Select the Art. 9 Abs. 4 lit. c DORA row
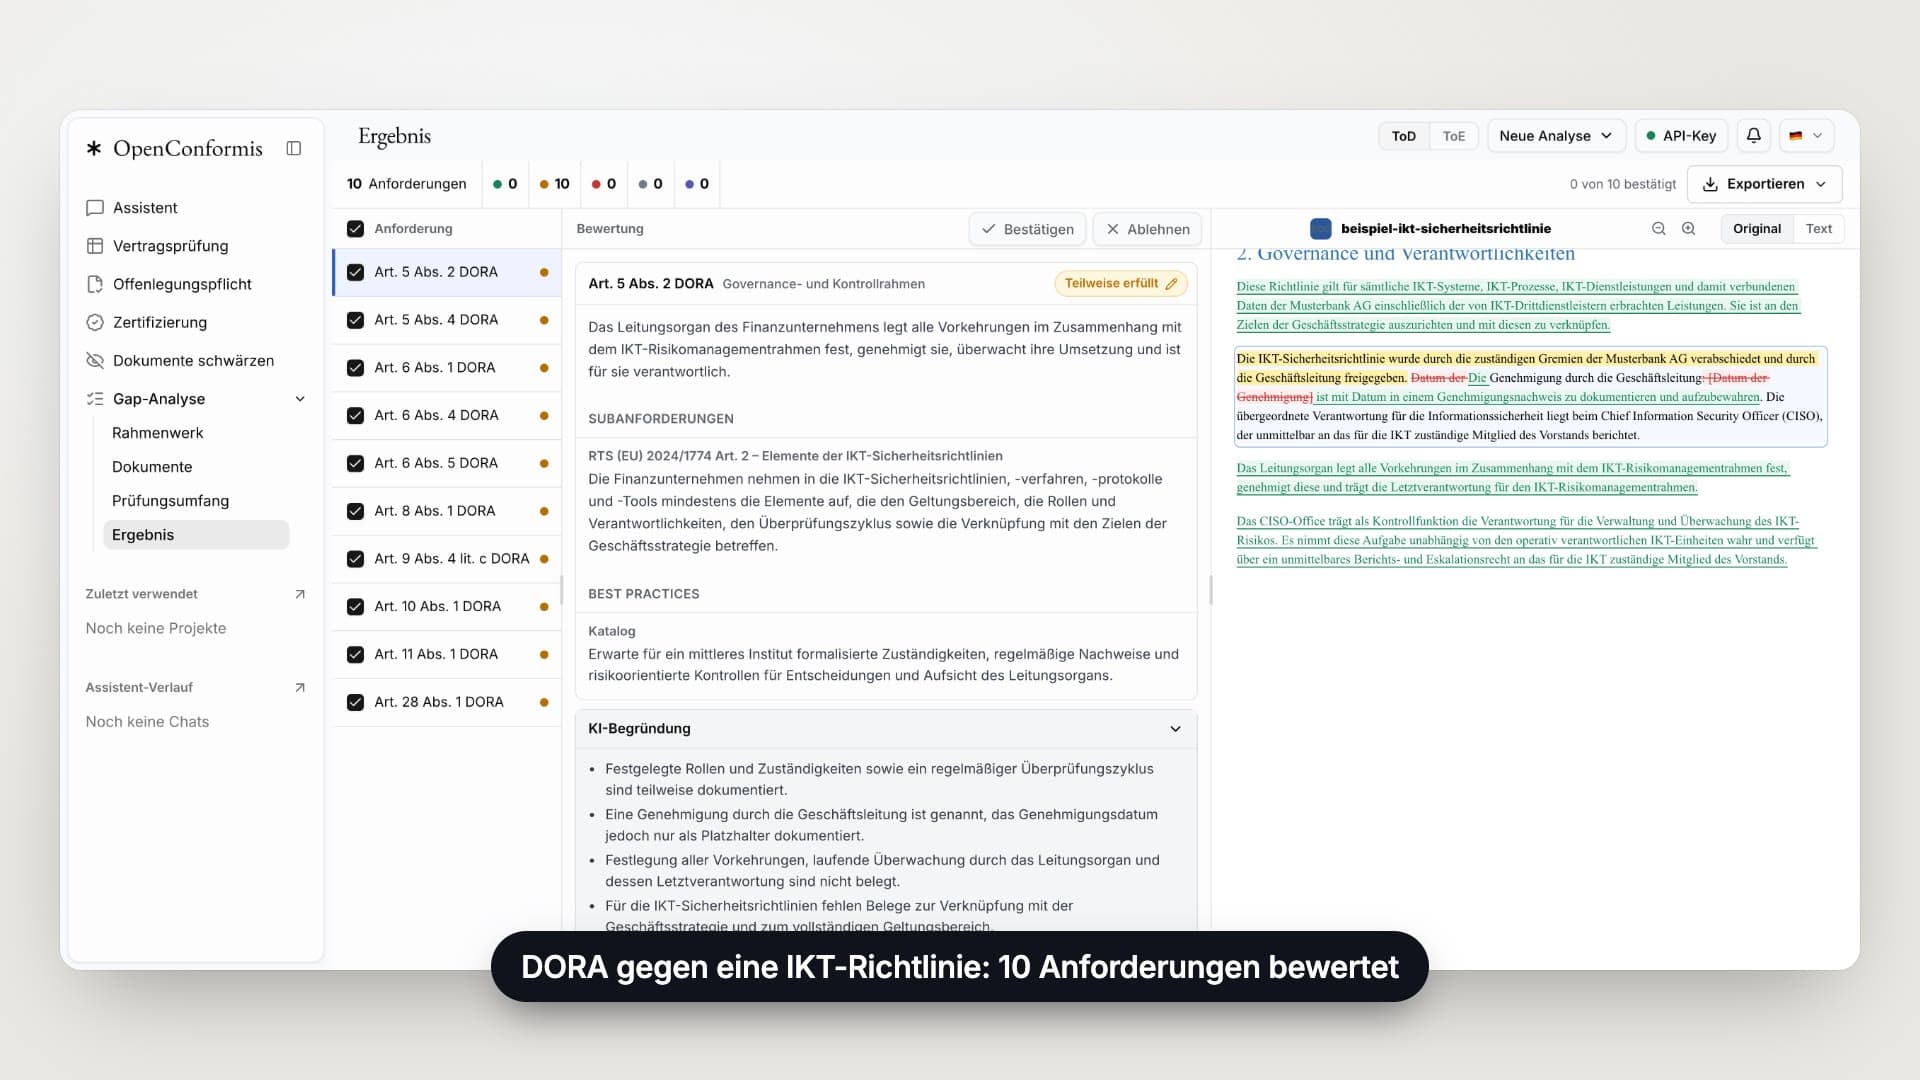Viewport: 1920px width, 1080px height. click(447, 559)
